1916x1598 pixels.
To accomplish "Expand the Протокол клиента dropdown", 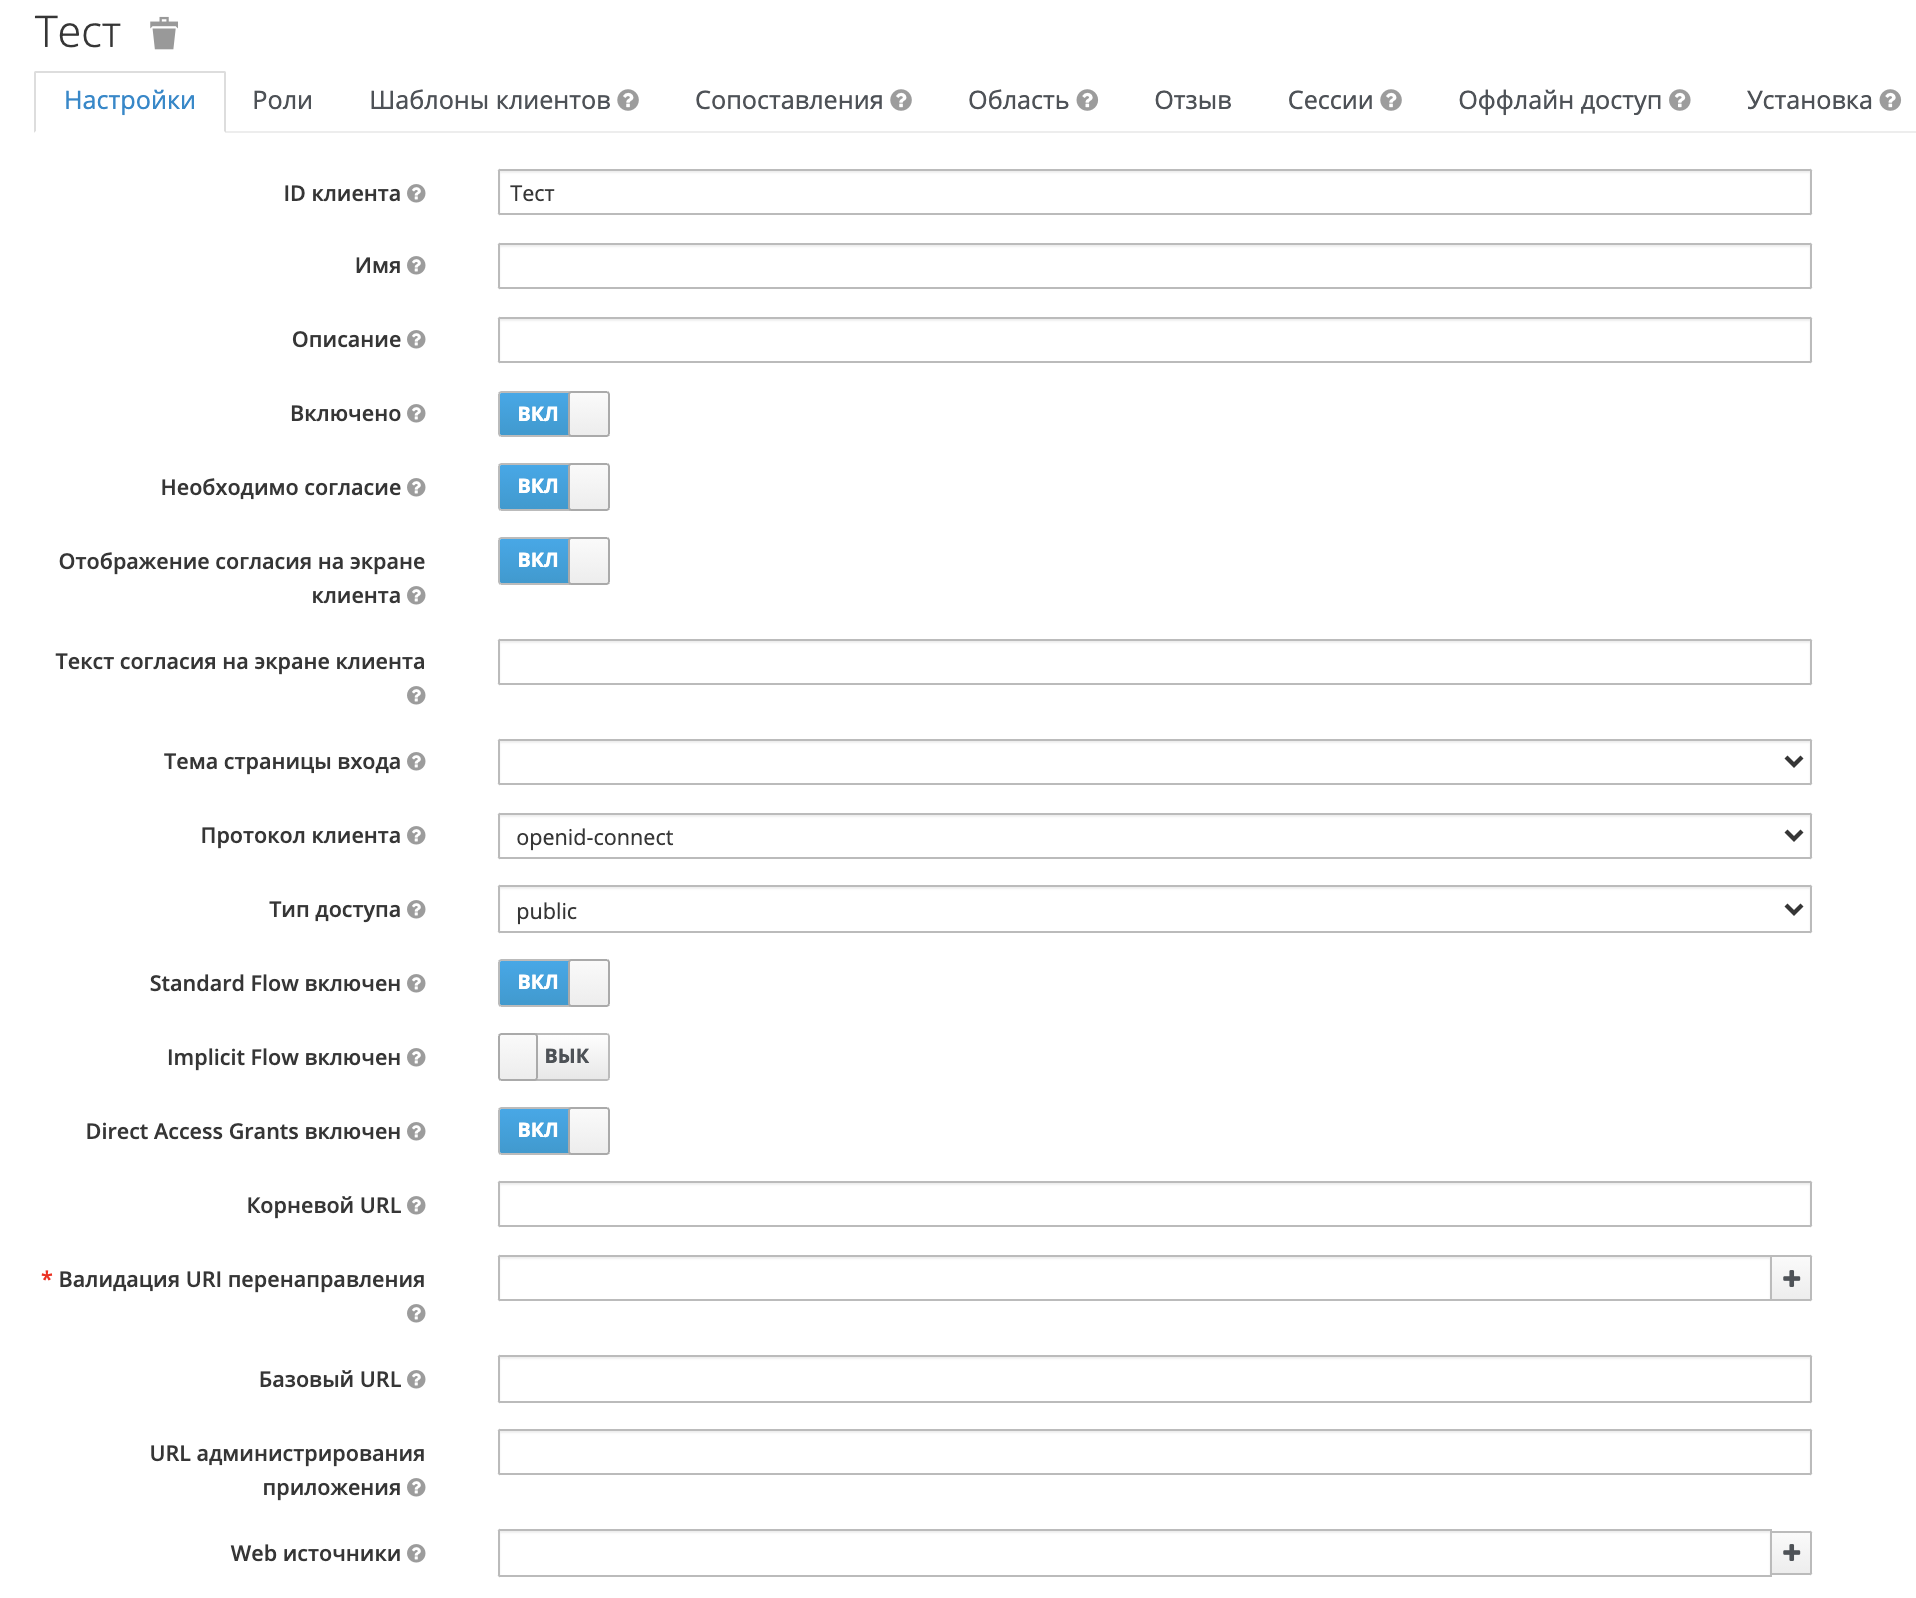I will (1154, 836).
